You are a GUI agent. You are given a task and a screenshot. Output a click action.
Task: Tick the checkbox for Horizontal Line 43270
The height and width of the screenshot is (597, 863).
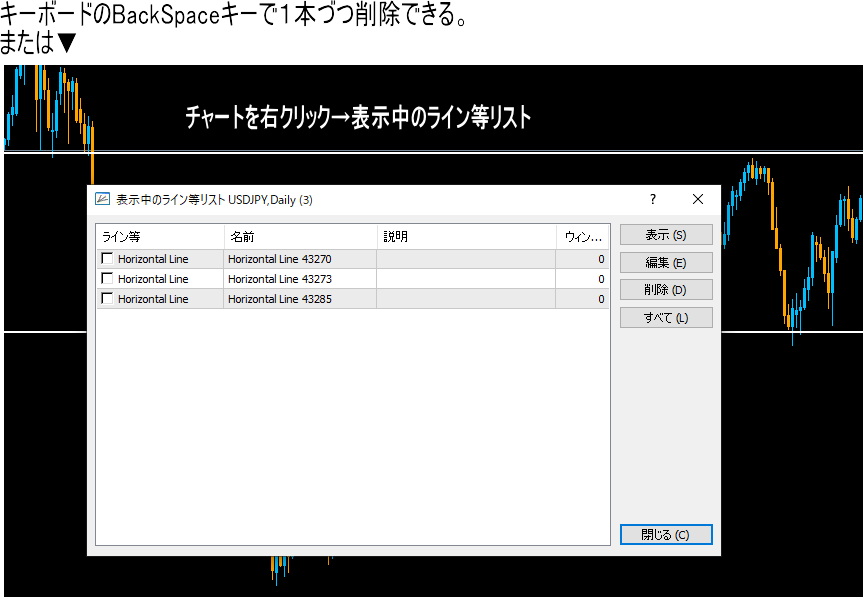(x=107, y=259)
